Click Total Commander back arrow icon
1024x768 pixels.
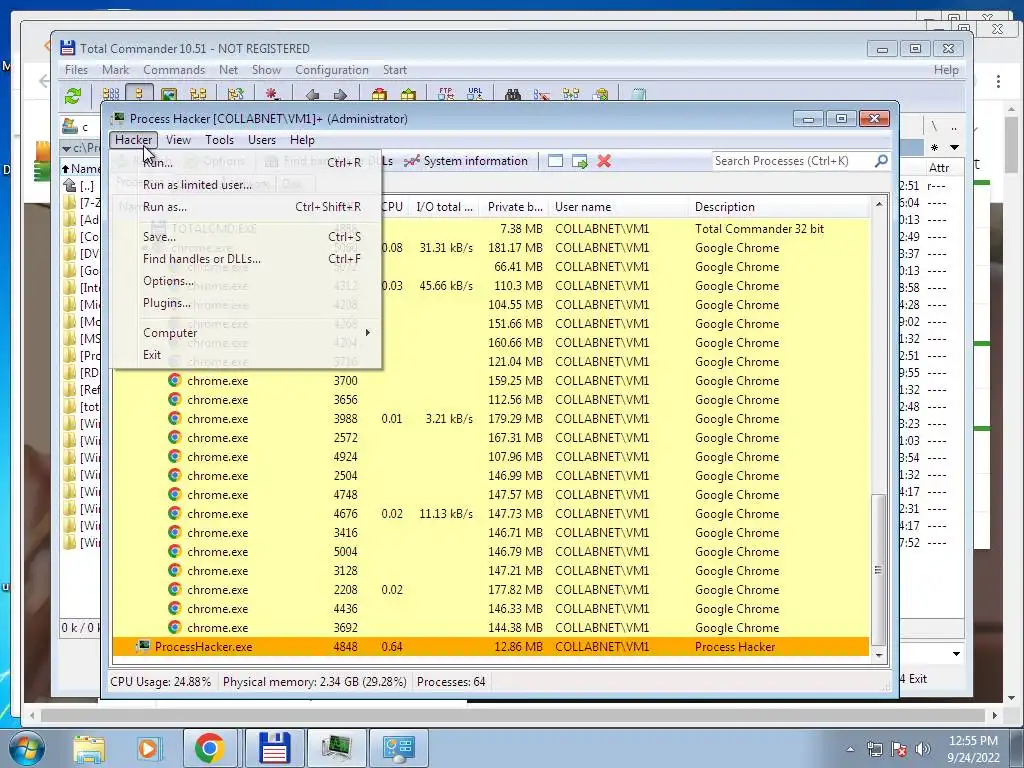coord(312,95)
